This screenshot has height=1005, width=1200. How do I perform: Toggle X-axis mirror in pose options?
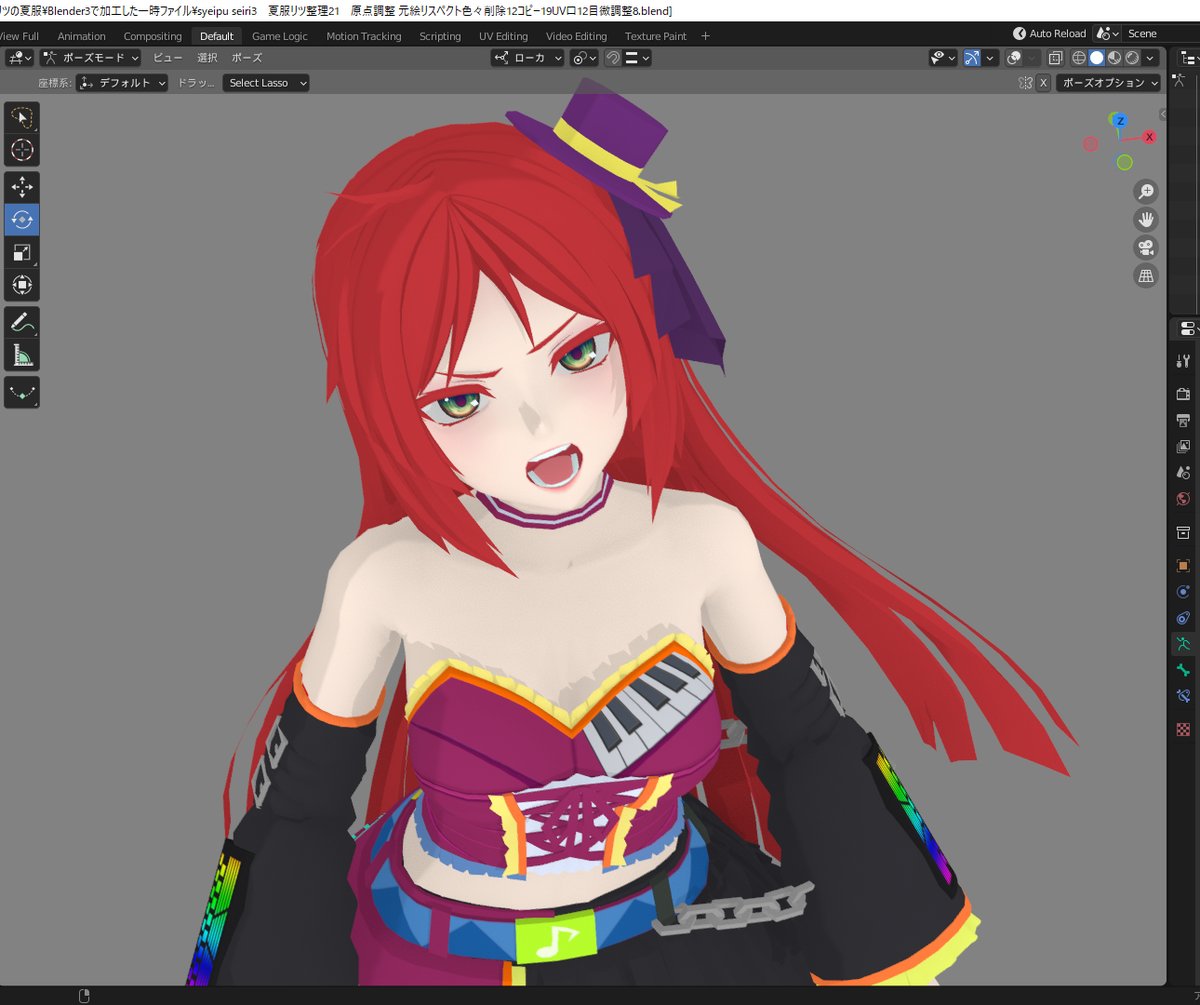(1043, 83)
